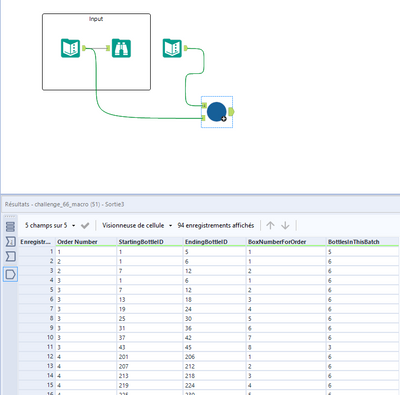Select highlighted output anchor icon in Results sidebar

[10, 274]
